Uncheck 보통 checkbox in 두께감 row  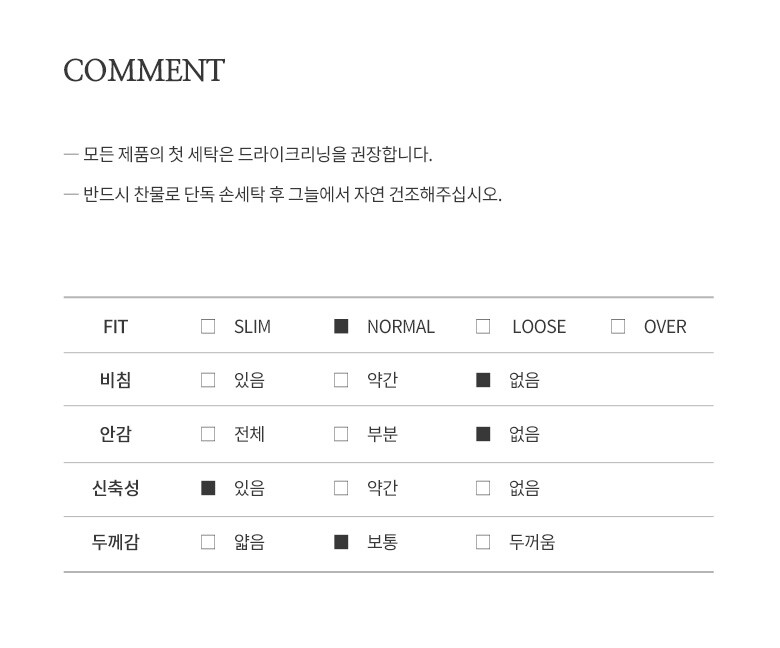341,542
